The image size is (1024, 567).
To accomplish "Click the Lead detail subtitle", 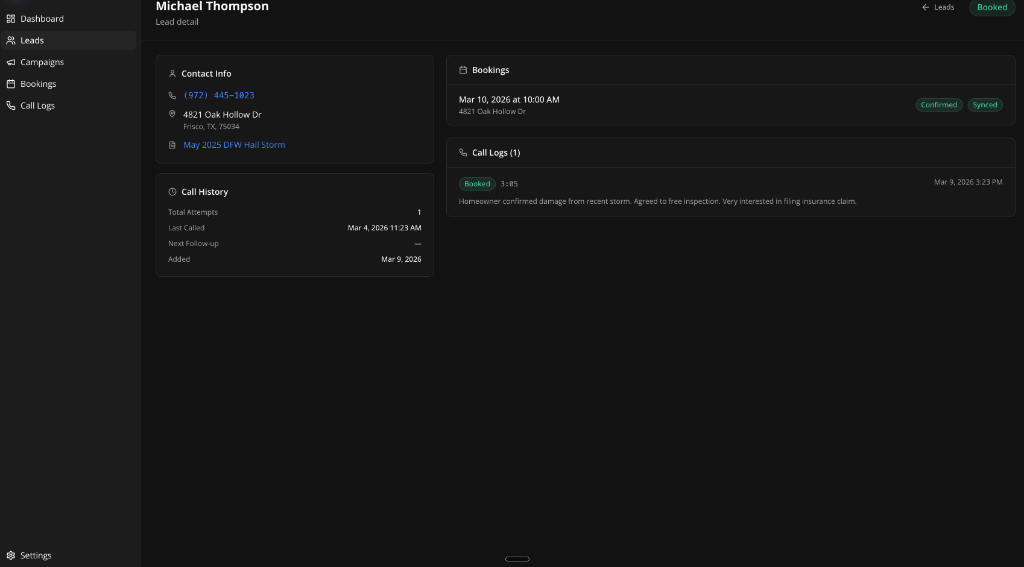I will (177, 22).
